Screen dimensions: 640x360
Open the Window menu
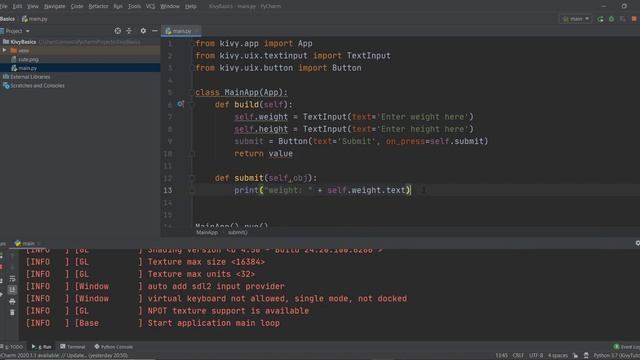click(170, 6)
